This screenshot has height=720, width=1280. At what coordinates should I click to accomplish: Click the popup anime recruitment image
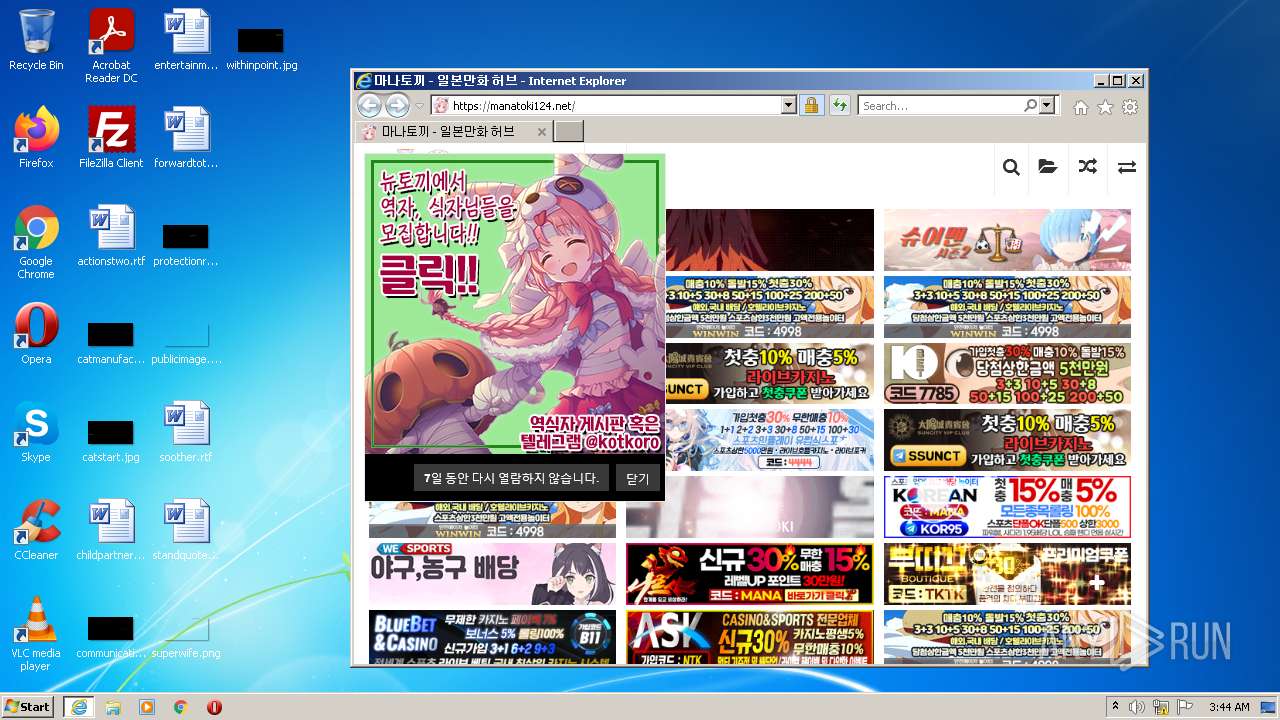(x=515, y=304)
